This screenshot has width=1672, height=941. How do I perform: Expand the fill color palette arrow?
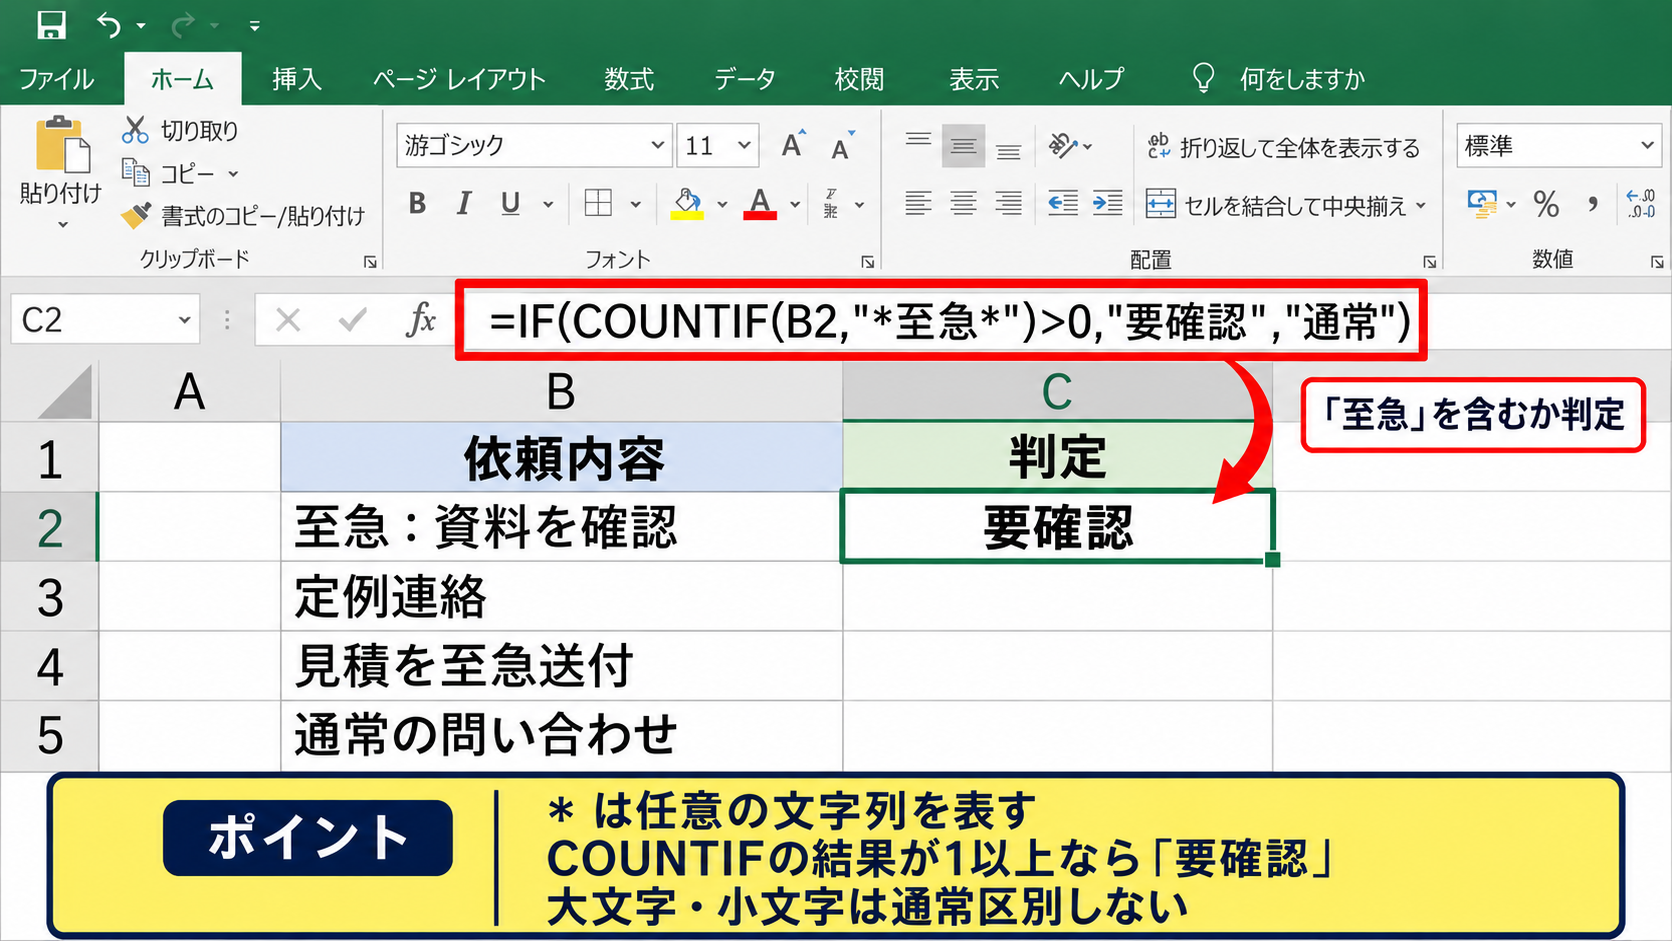[722, 205]
